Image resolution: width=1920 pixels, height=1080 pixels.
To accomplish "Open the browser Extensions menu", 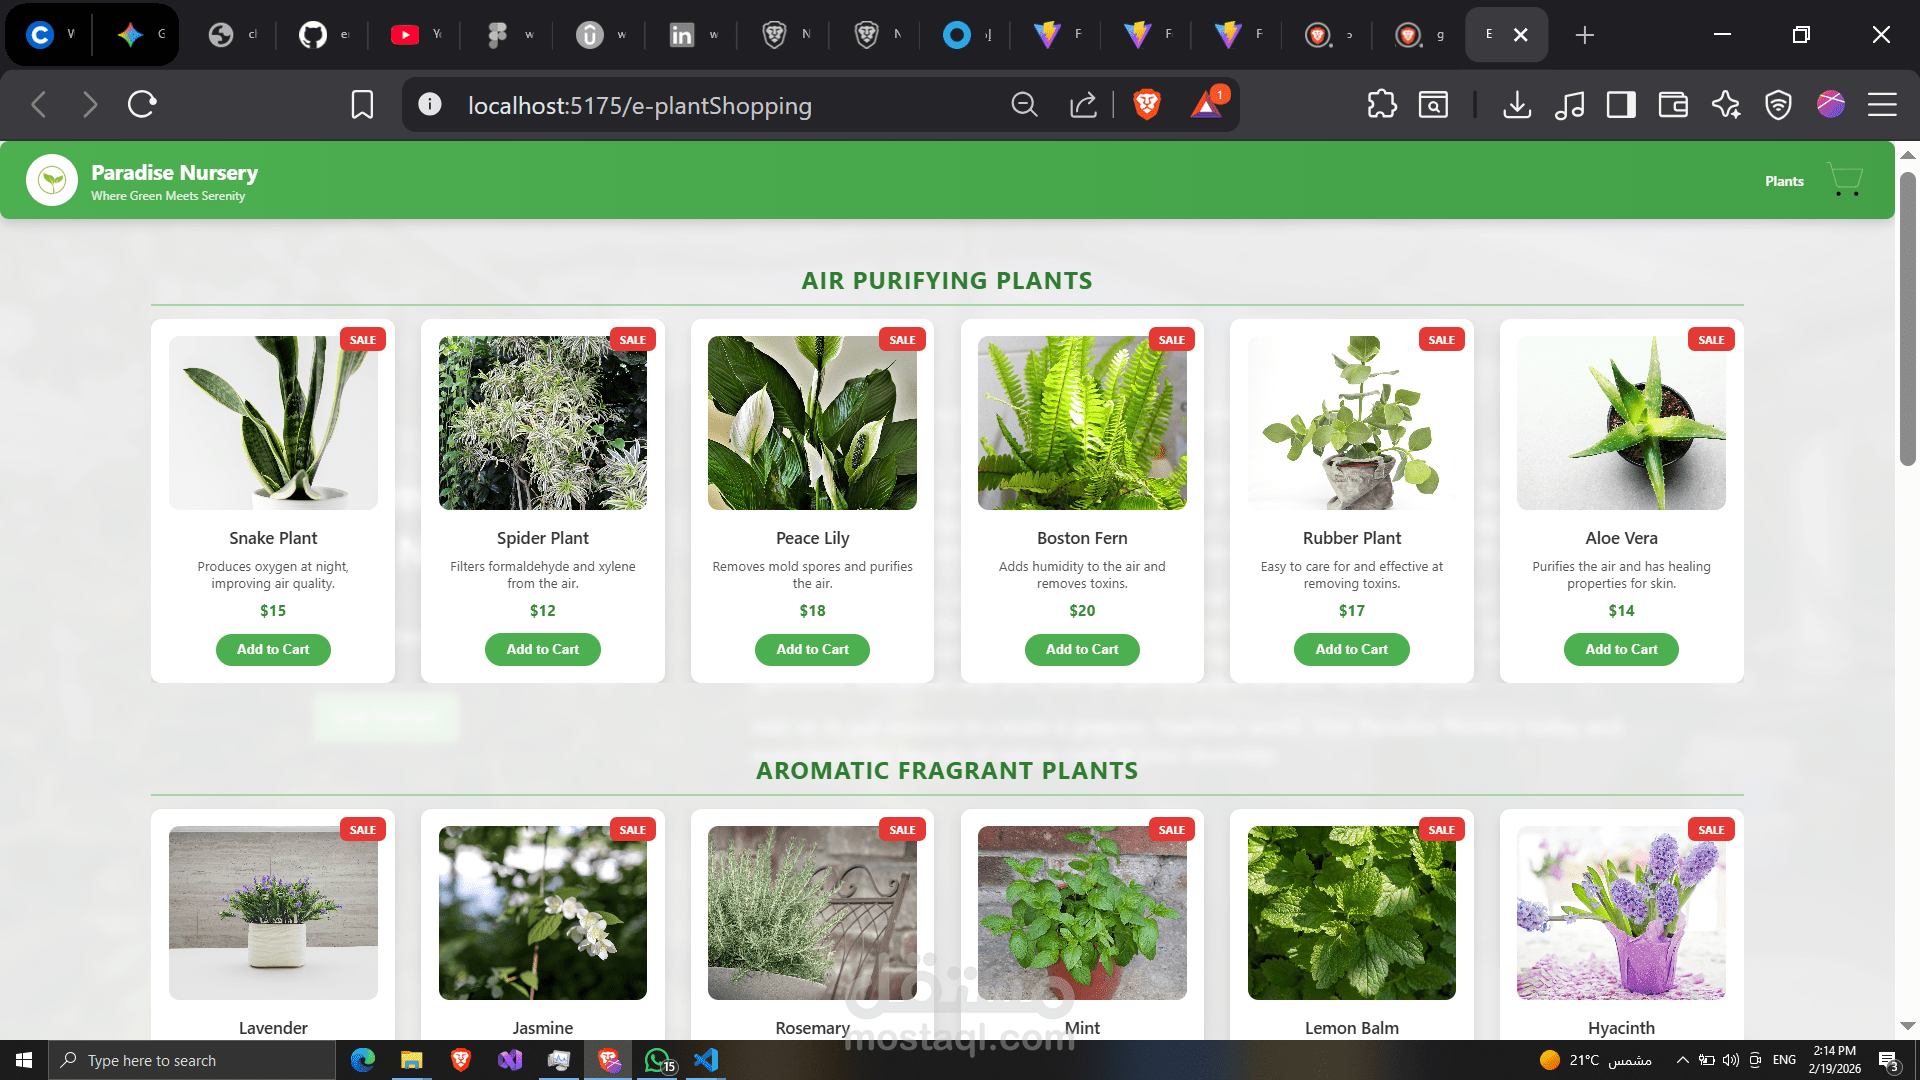I will click(x=1383, y=104).
